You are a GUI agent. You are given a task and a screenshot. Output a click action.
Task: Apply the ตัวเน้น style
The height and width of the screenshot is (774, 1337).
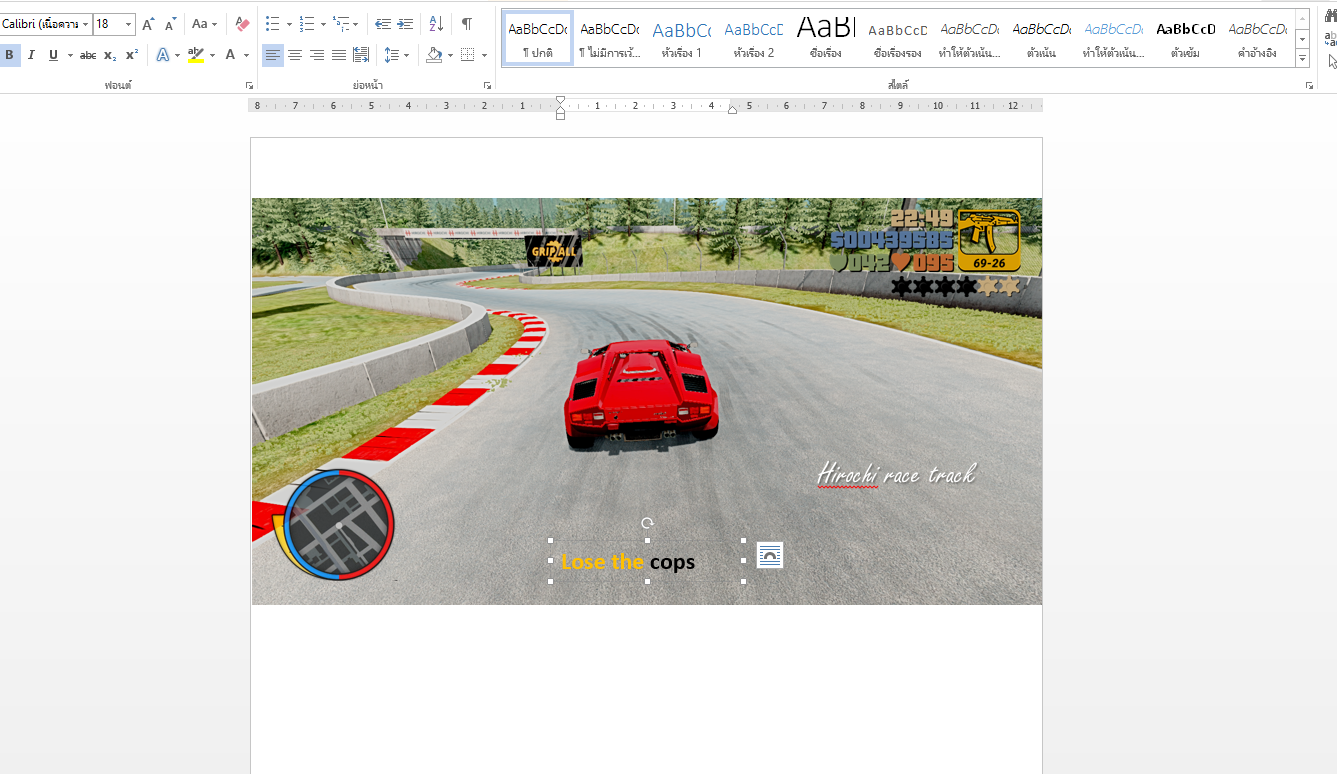pos(1042,39)
